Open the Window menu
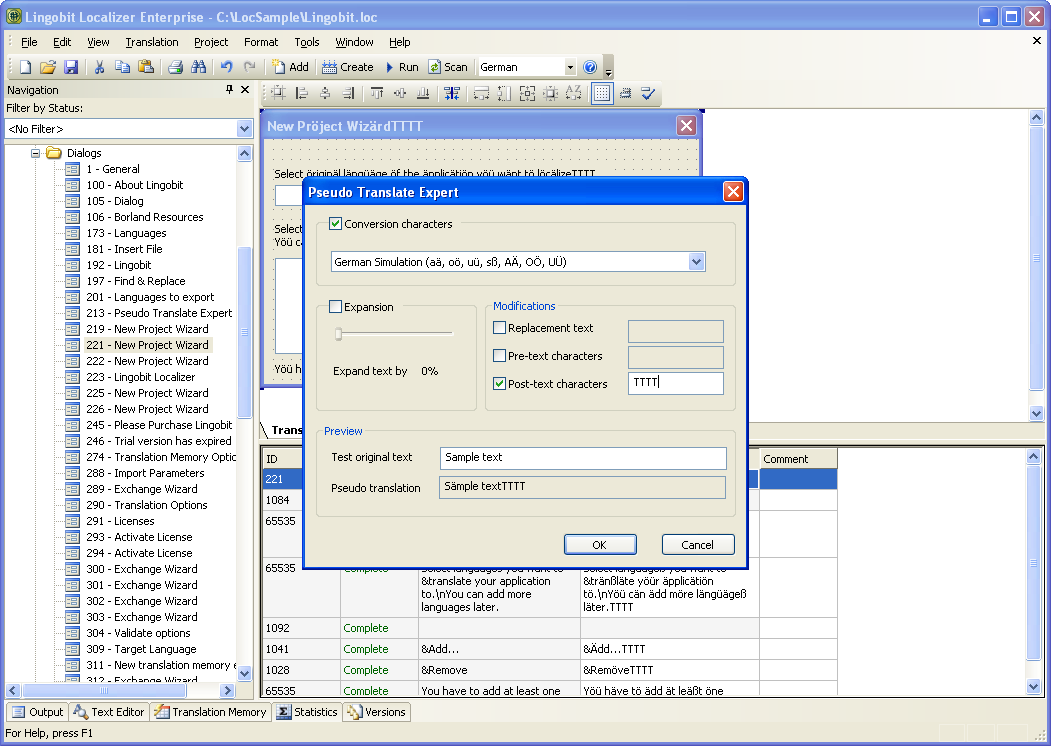This screenshot has height=746, width=1051. pos(354,42)
